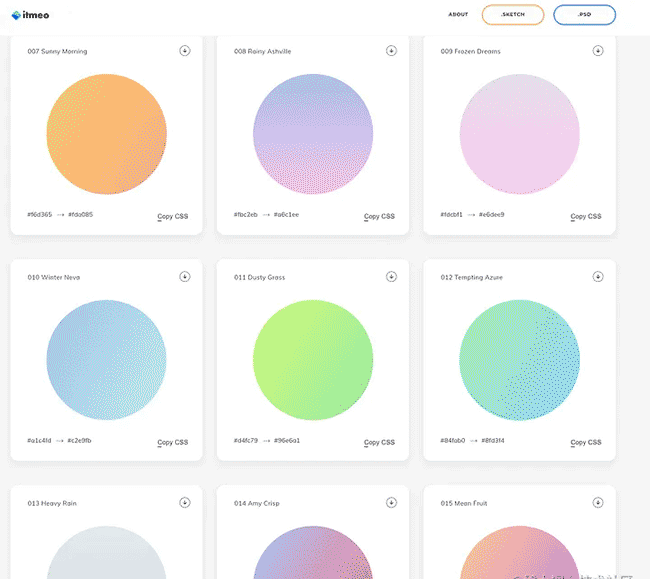Click Dusty Grass end color hex #96e6a1
Viewport: 650px width, 579px height.
pyautogui.click(x=287, y=440)
